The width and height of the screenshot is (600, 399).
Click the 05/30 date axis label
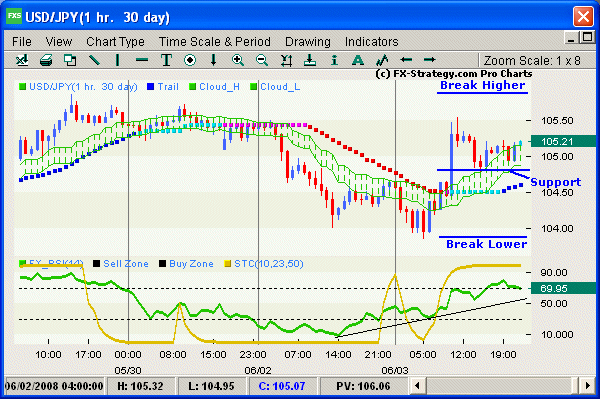tap(128, 370)
